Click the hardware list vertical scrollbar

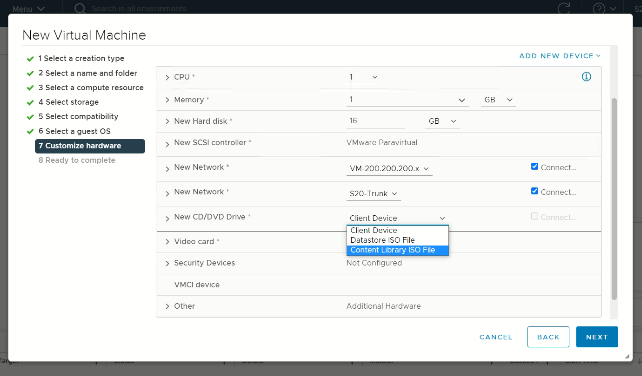coord(614,199)
